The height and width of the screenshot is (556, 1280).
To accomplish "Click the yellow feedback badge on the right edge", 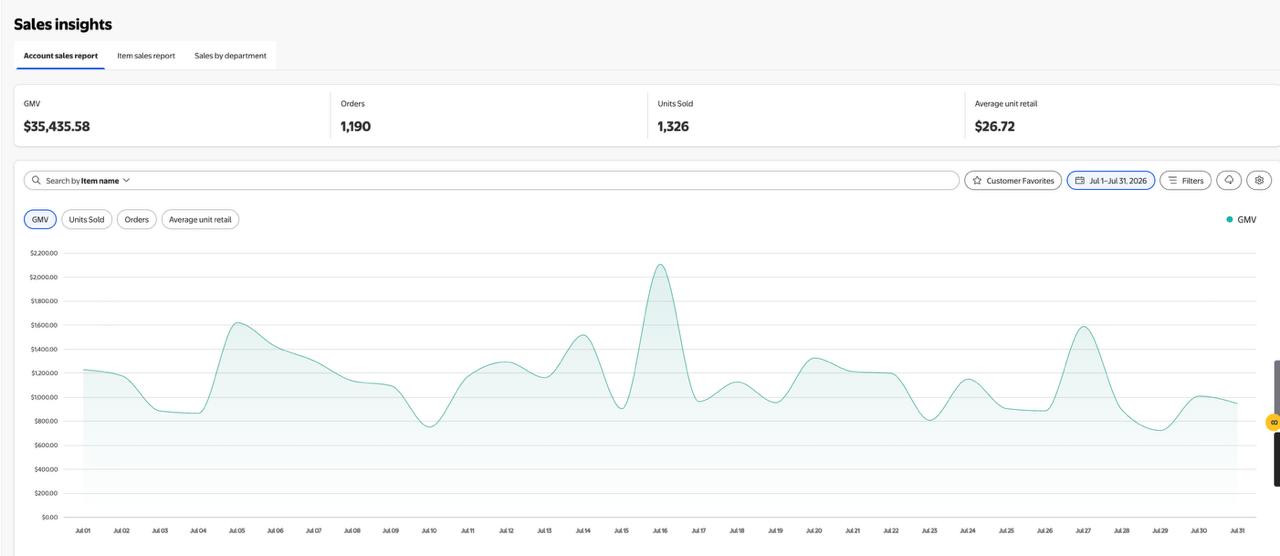I will [1273, 423].
